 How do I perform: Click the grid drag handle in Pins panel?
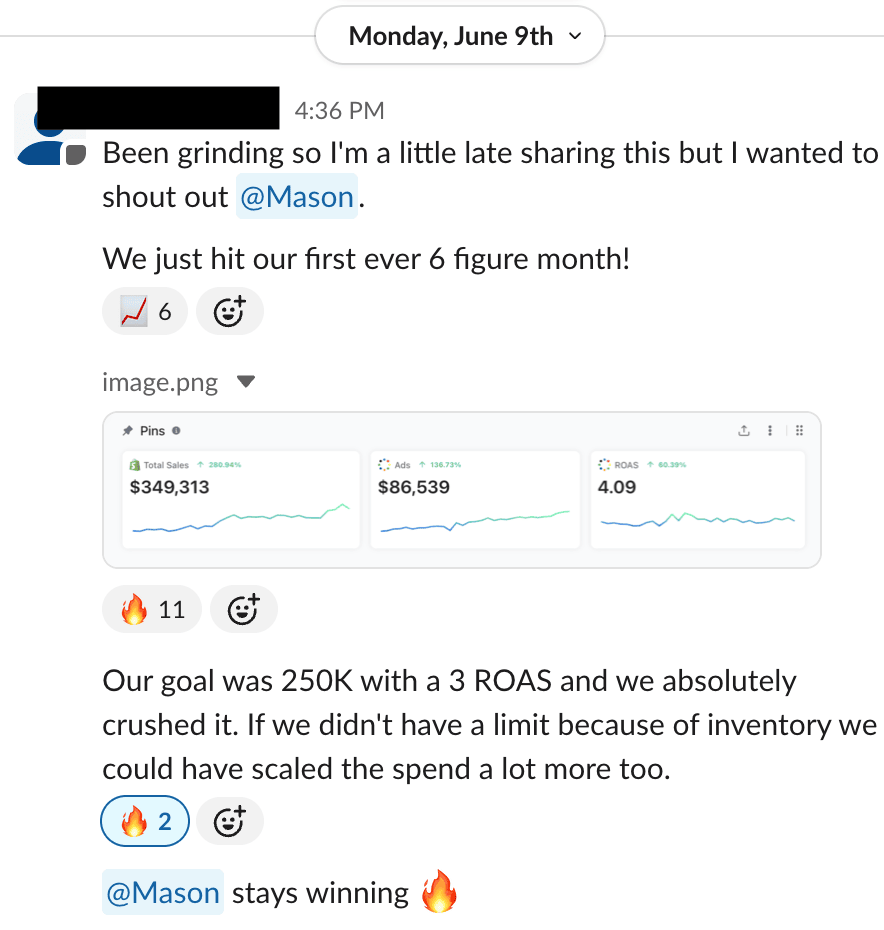(800, 431)
